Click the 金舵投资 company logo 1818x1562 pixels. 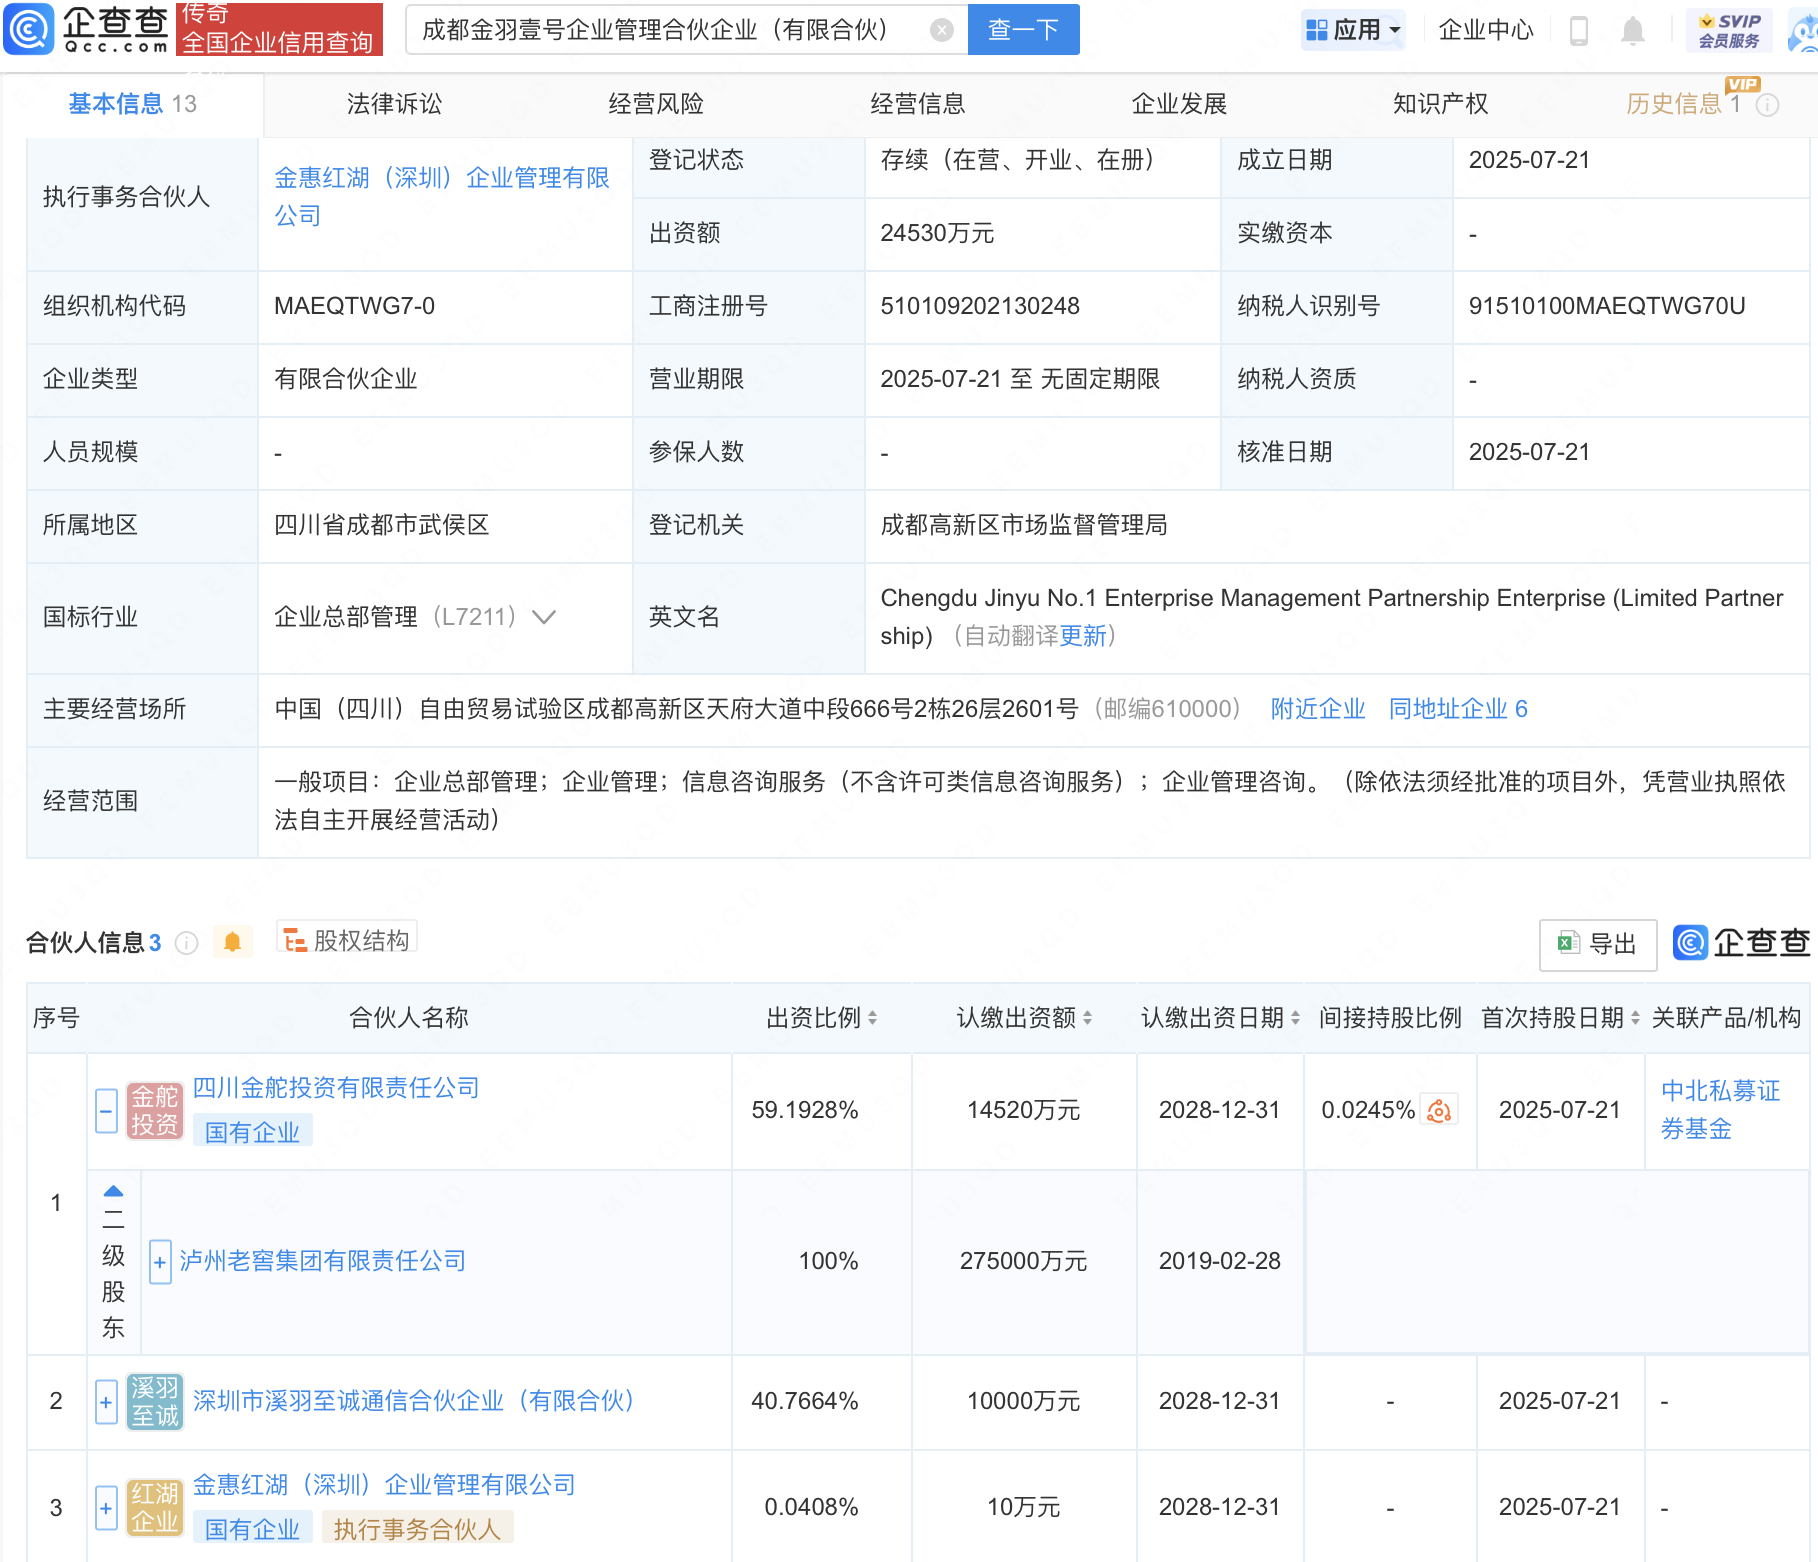(x=155, y=1111)
